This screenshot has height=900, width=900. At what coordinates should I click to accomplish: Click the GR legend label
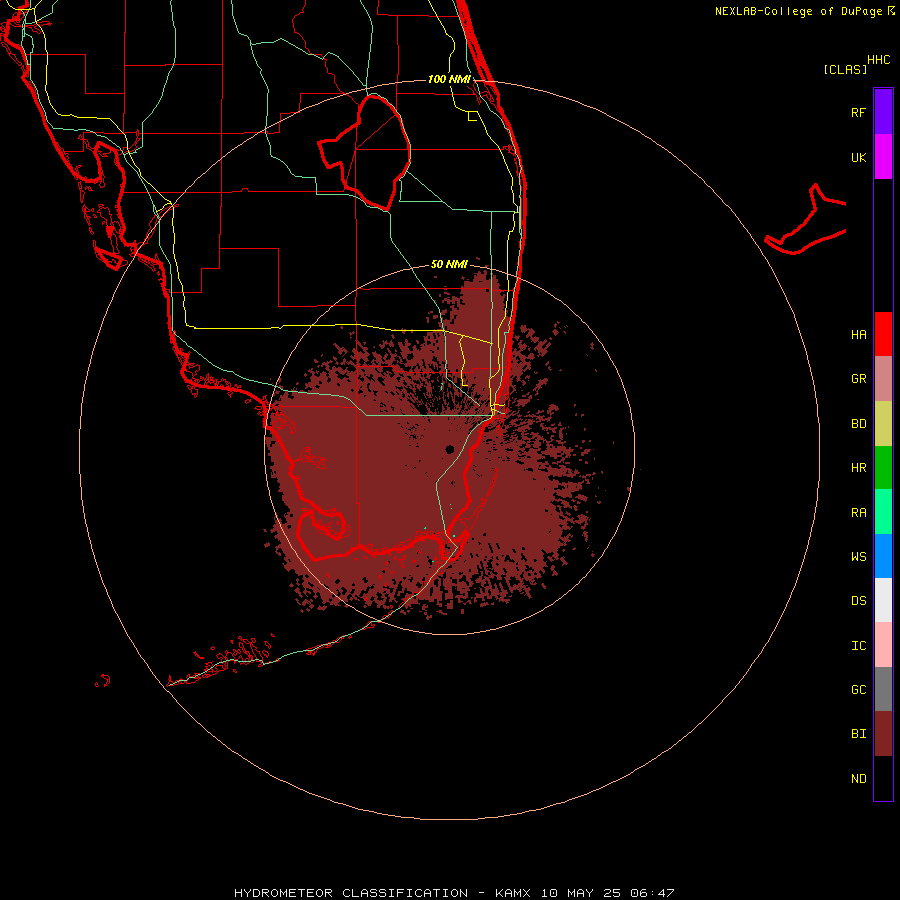coord(858,379)
